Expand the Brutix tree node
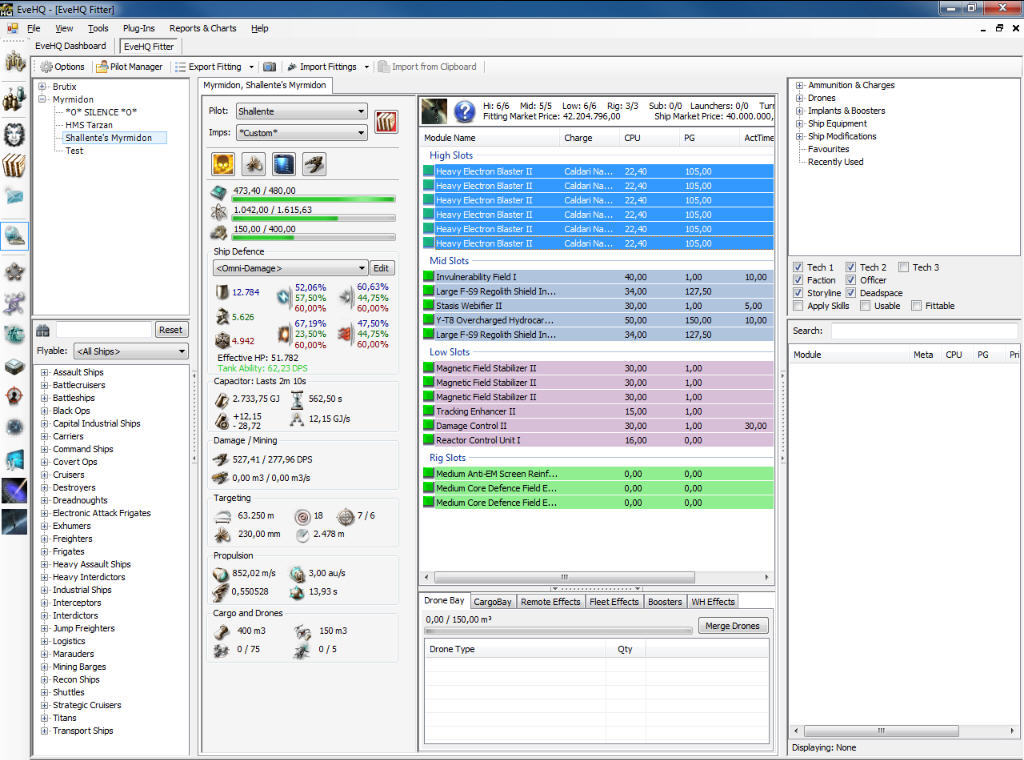This screenshot has height=760, width=1024. tap(43, 87)
